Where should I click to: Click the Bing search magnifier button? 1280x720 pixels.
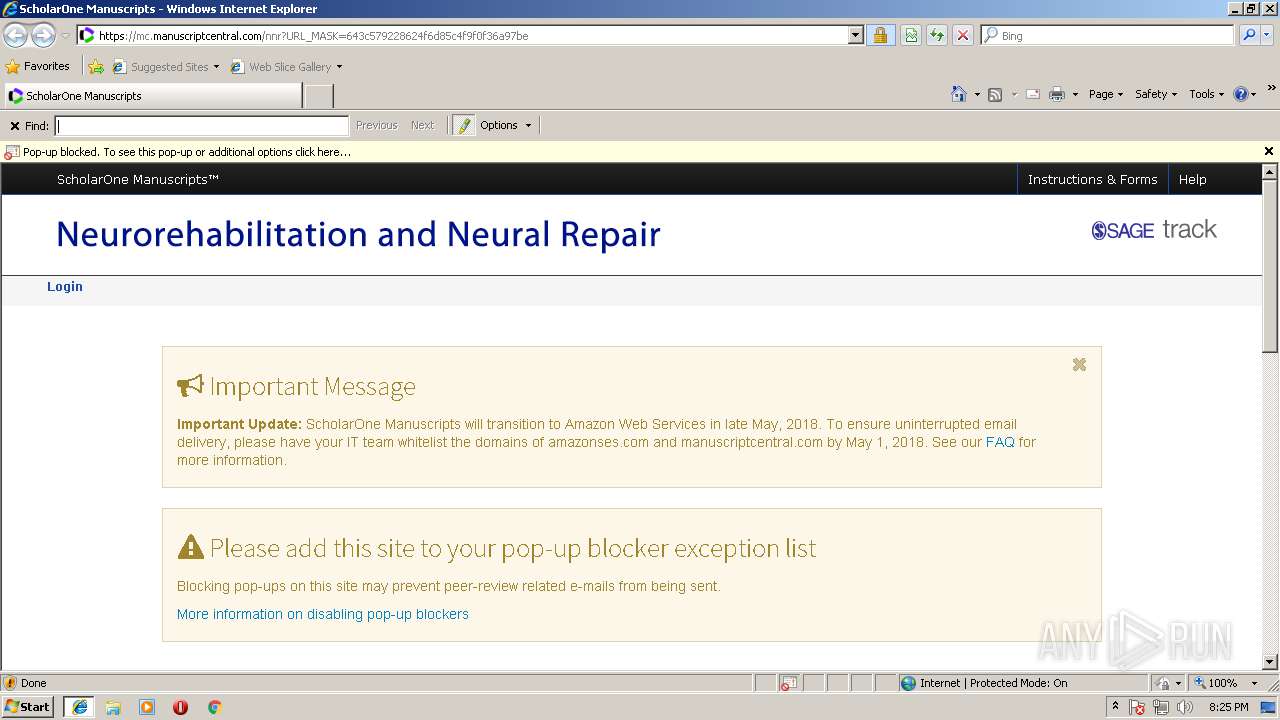1249,35
